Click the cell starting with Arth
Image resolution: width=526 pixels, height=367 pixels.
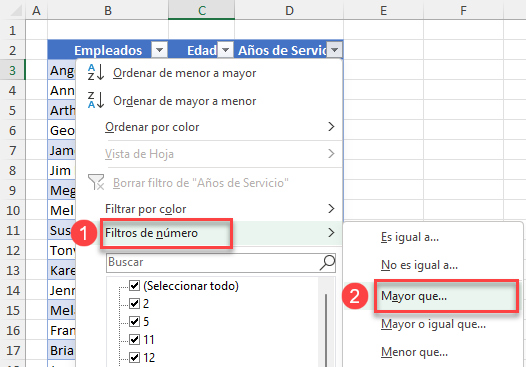pyautogui.click(x=62, y=110)
